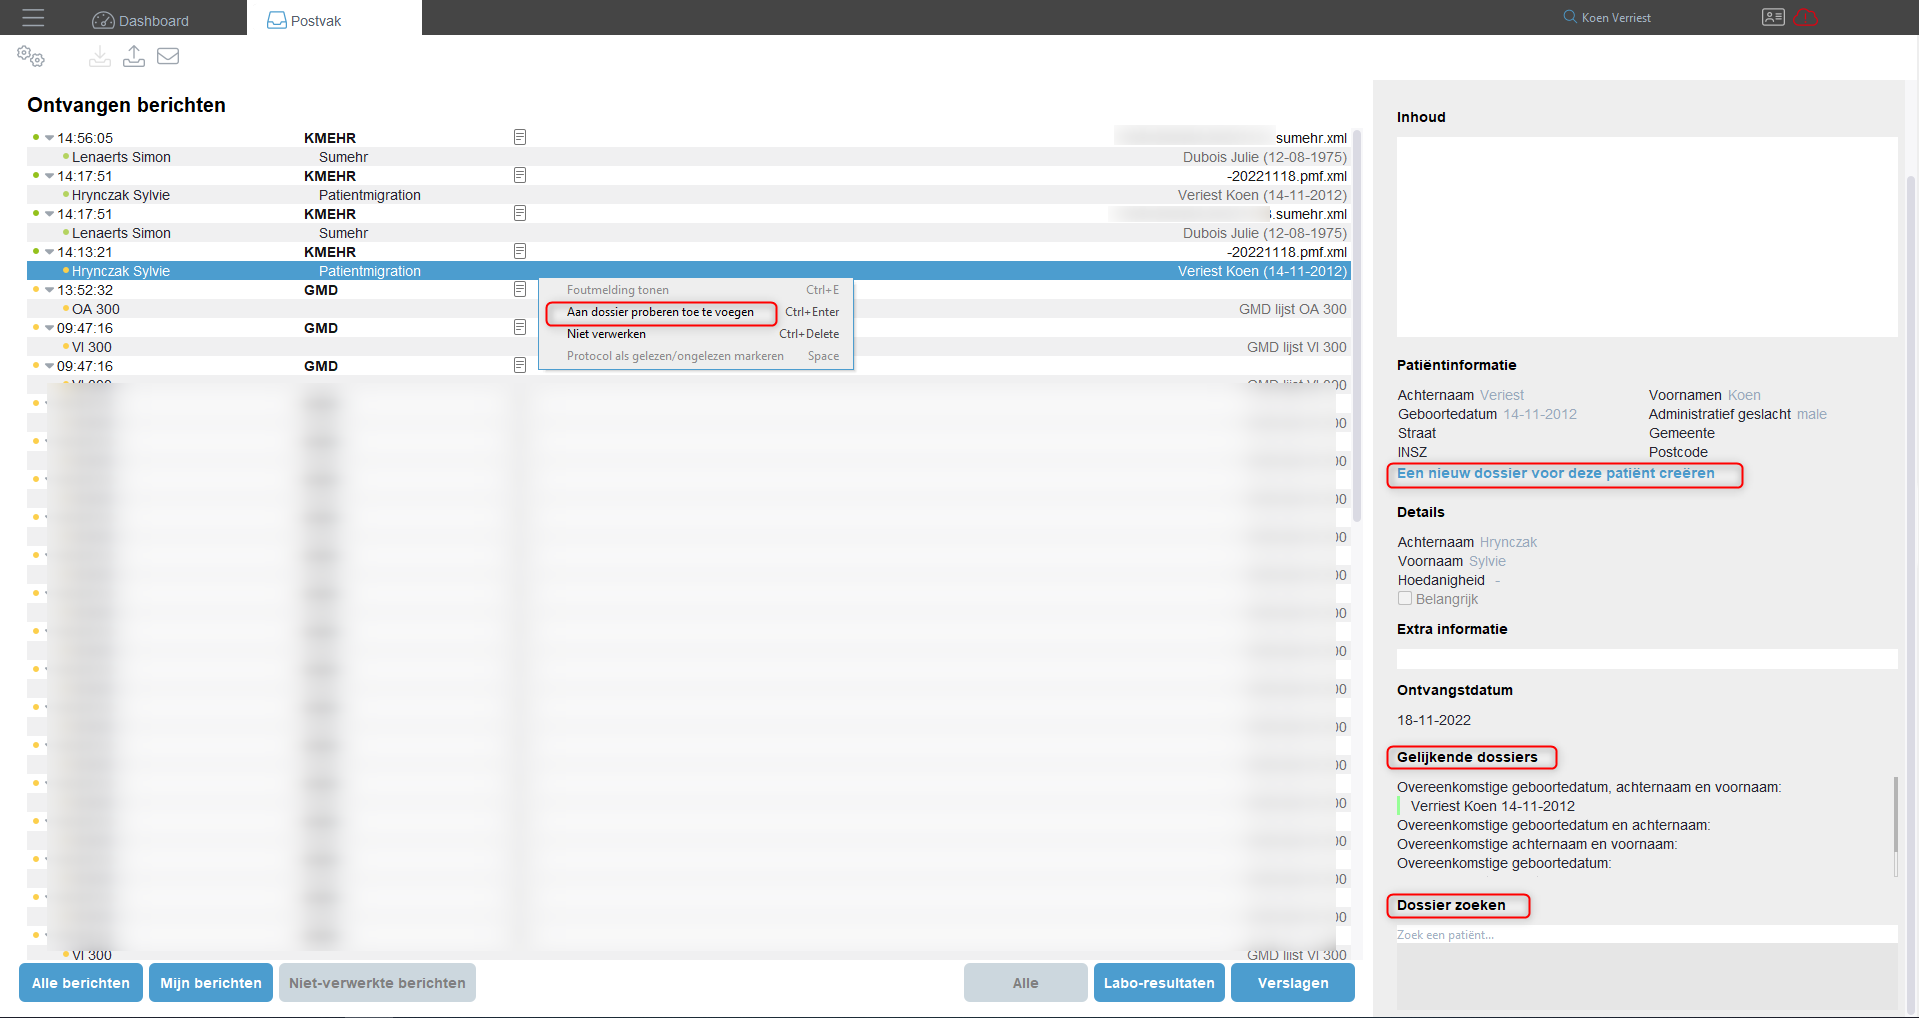Viewport: 1919px width, 1018px height.
Task: Collapse the 13:52:32 GMD group
Action: [49, 290]
